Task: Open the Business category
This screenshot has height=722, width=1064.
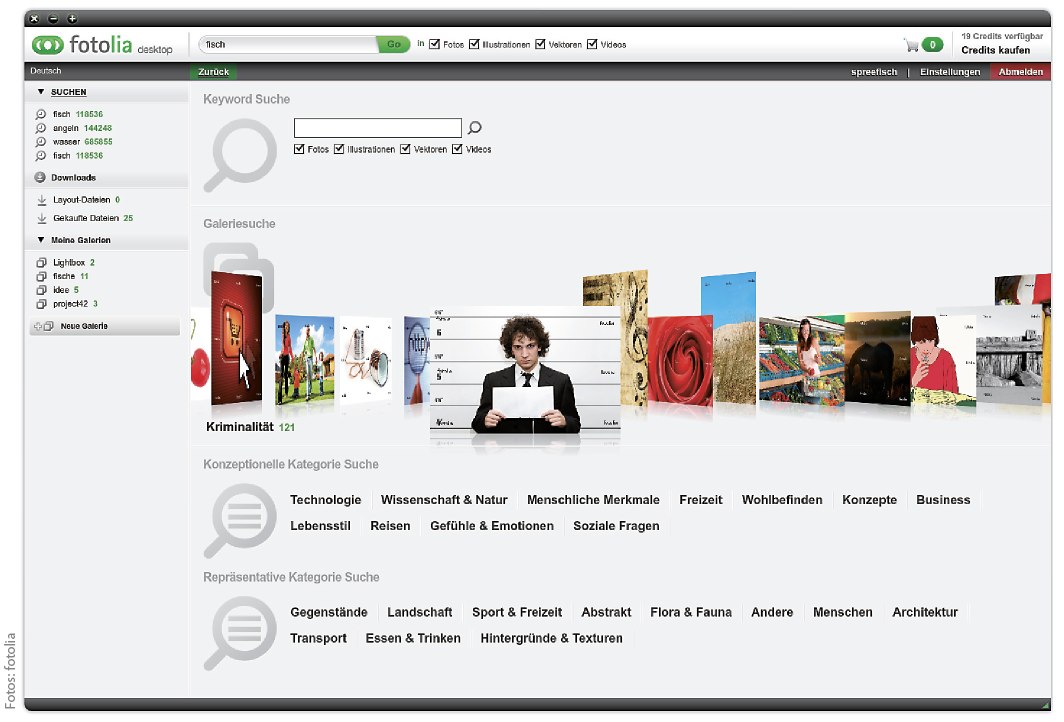Action: (943, 500)
